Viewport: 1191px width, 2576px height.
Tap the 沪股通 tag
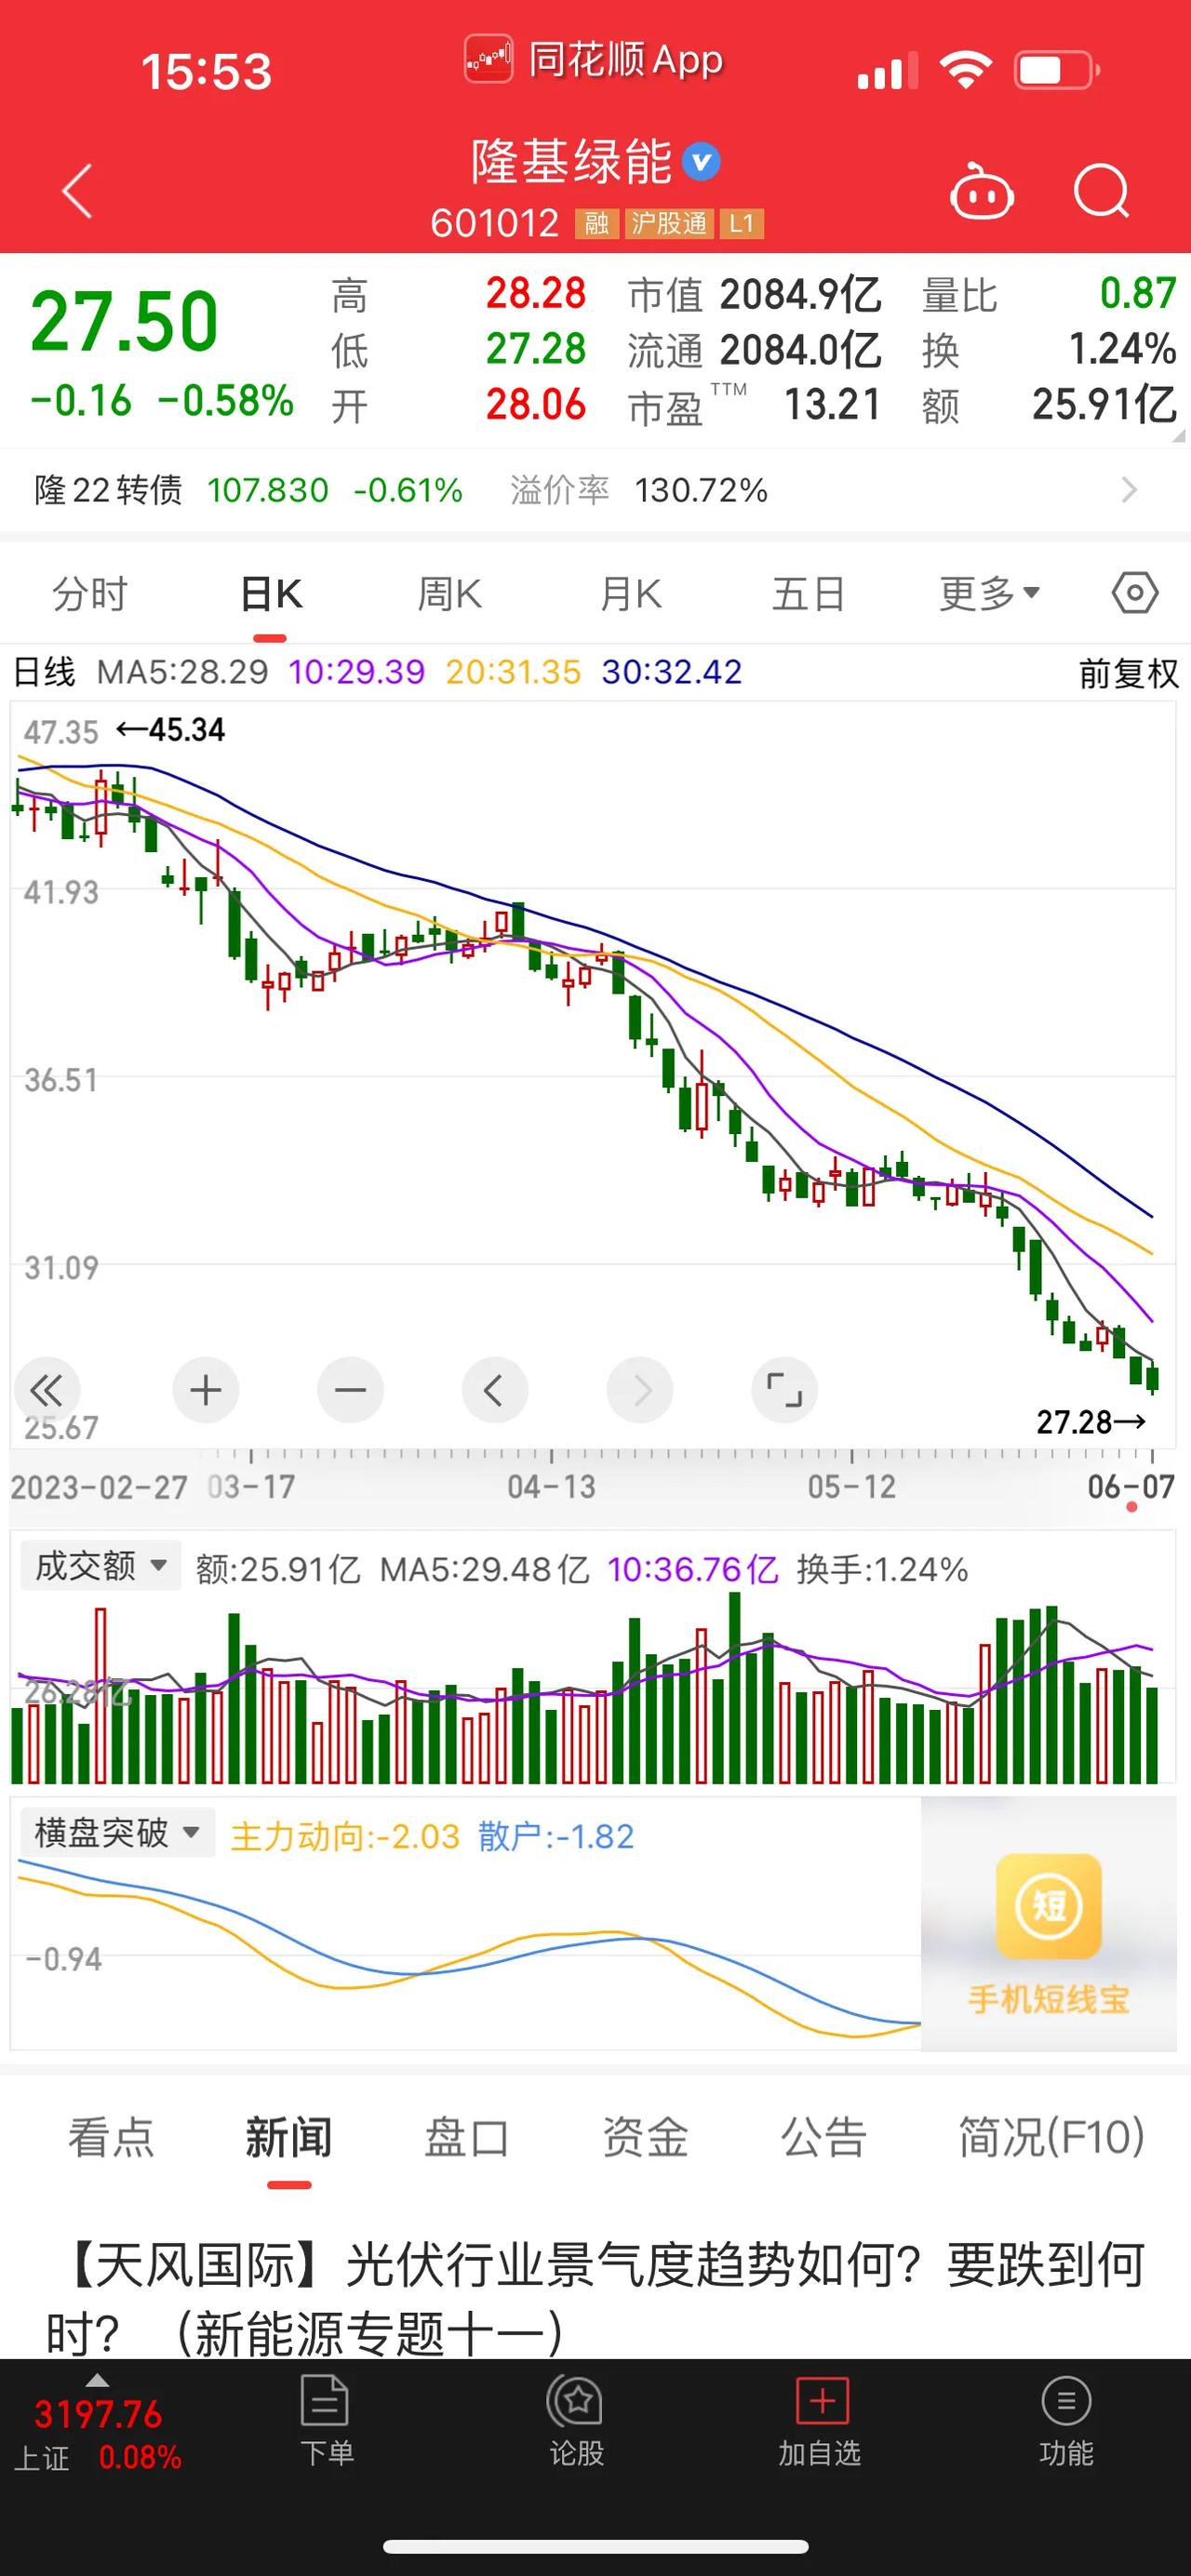669,223
